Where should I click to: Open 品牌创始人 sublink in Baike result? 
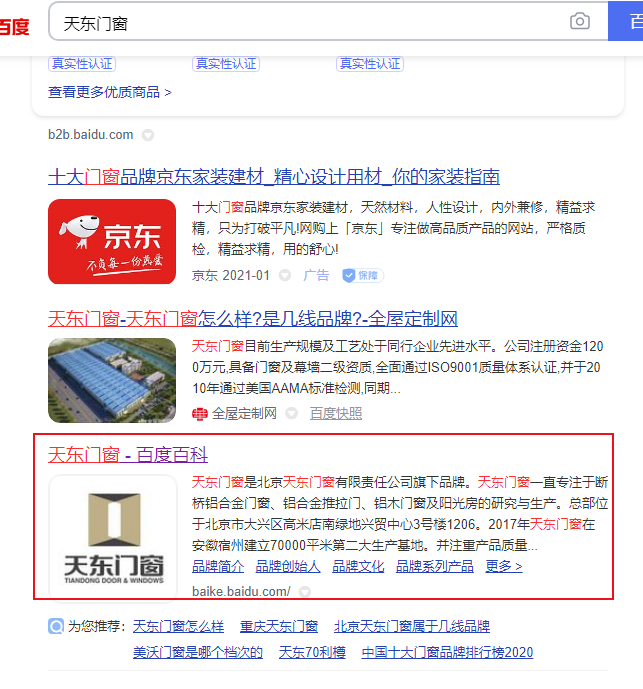click(x=288, y=566)
